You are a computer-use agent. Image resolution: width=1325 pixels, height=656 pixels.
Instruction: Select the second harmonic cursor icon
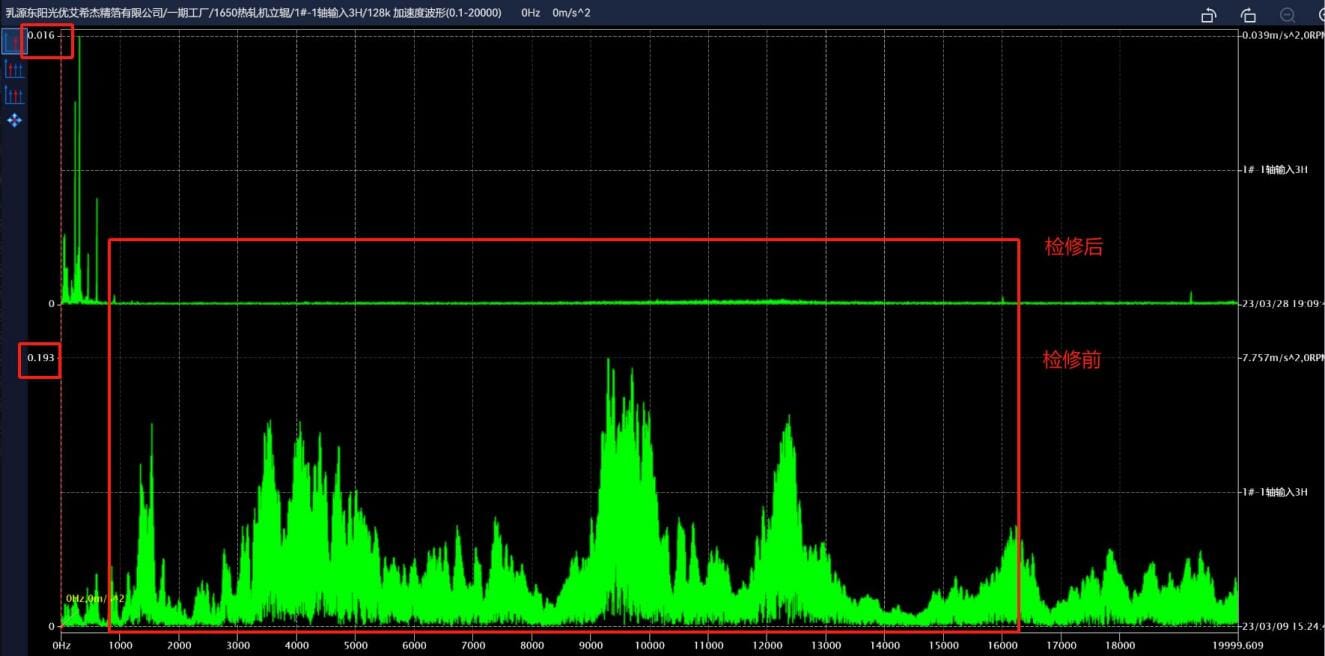(x=14, y=69)
